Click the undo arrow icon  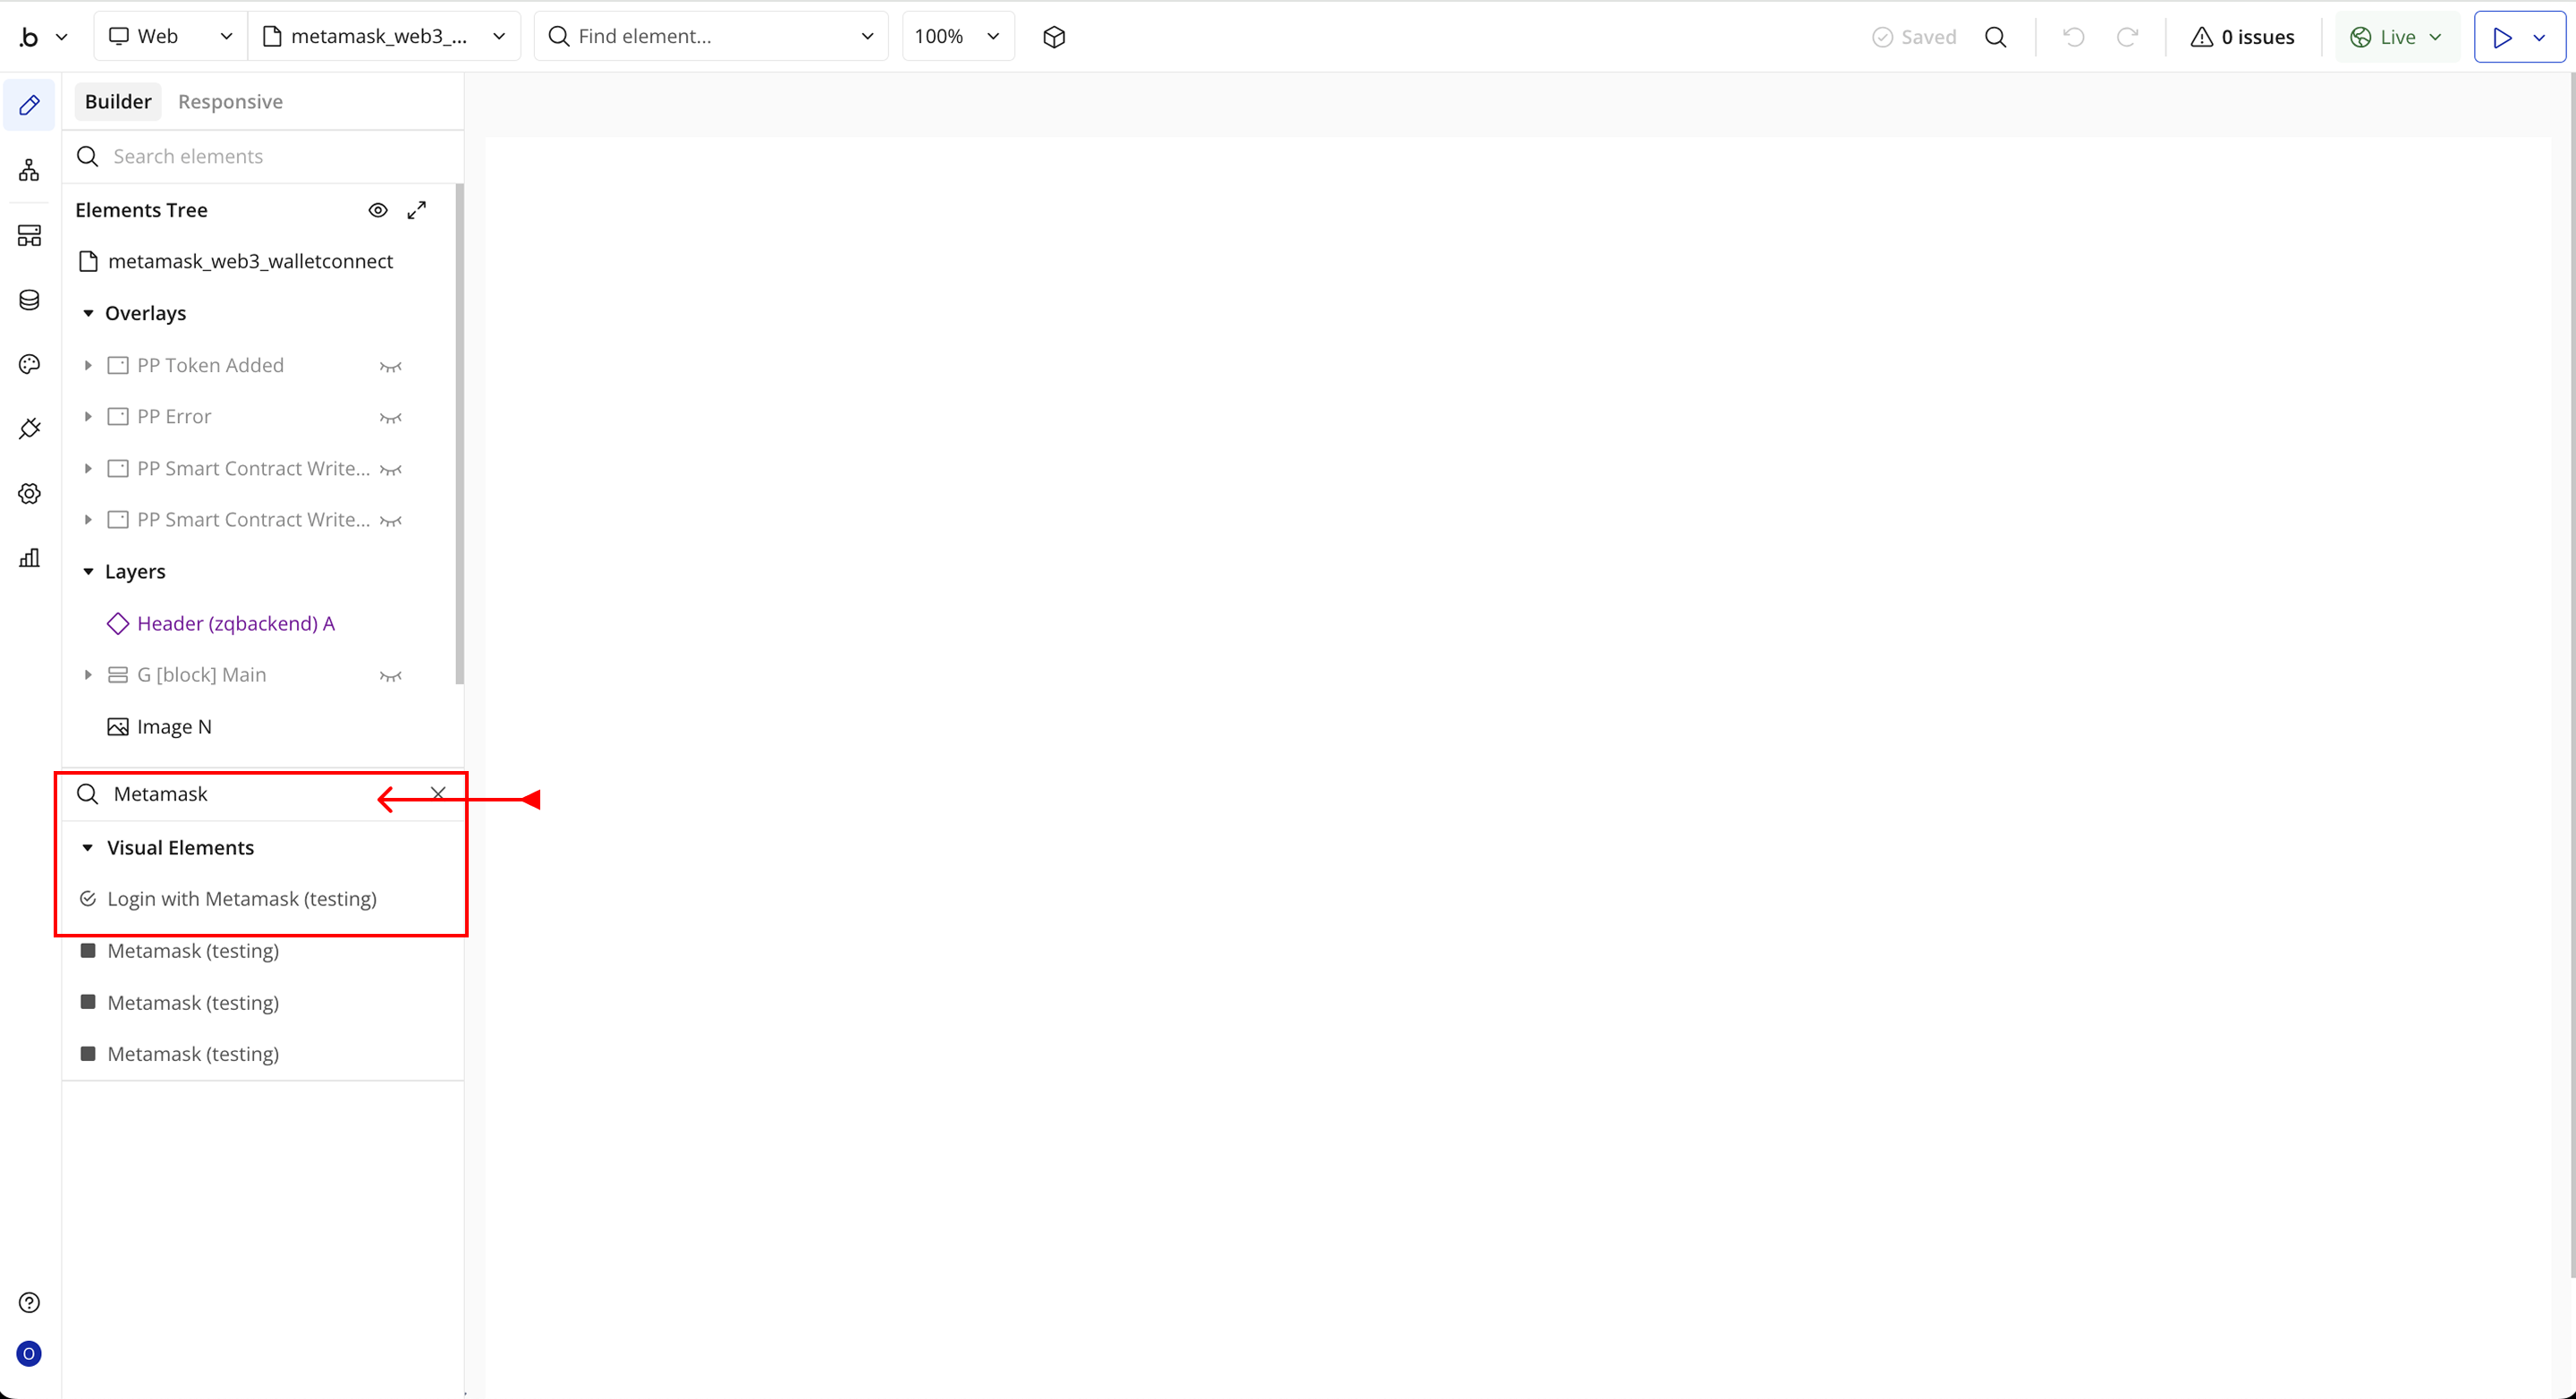[x=2073, y=37]
